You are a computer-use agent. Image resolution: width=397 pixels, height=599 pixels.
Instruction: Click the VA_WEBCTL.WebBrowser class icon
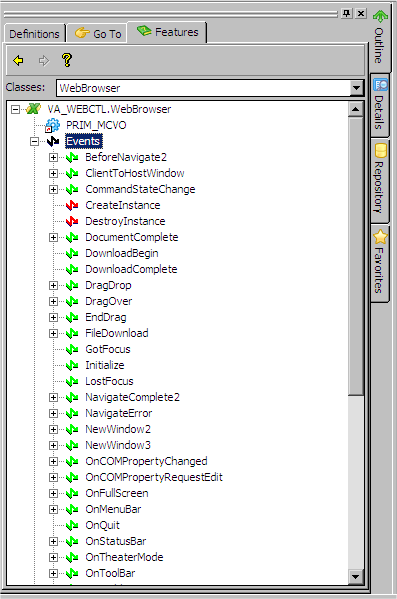(x=34, y=109)
